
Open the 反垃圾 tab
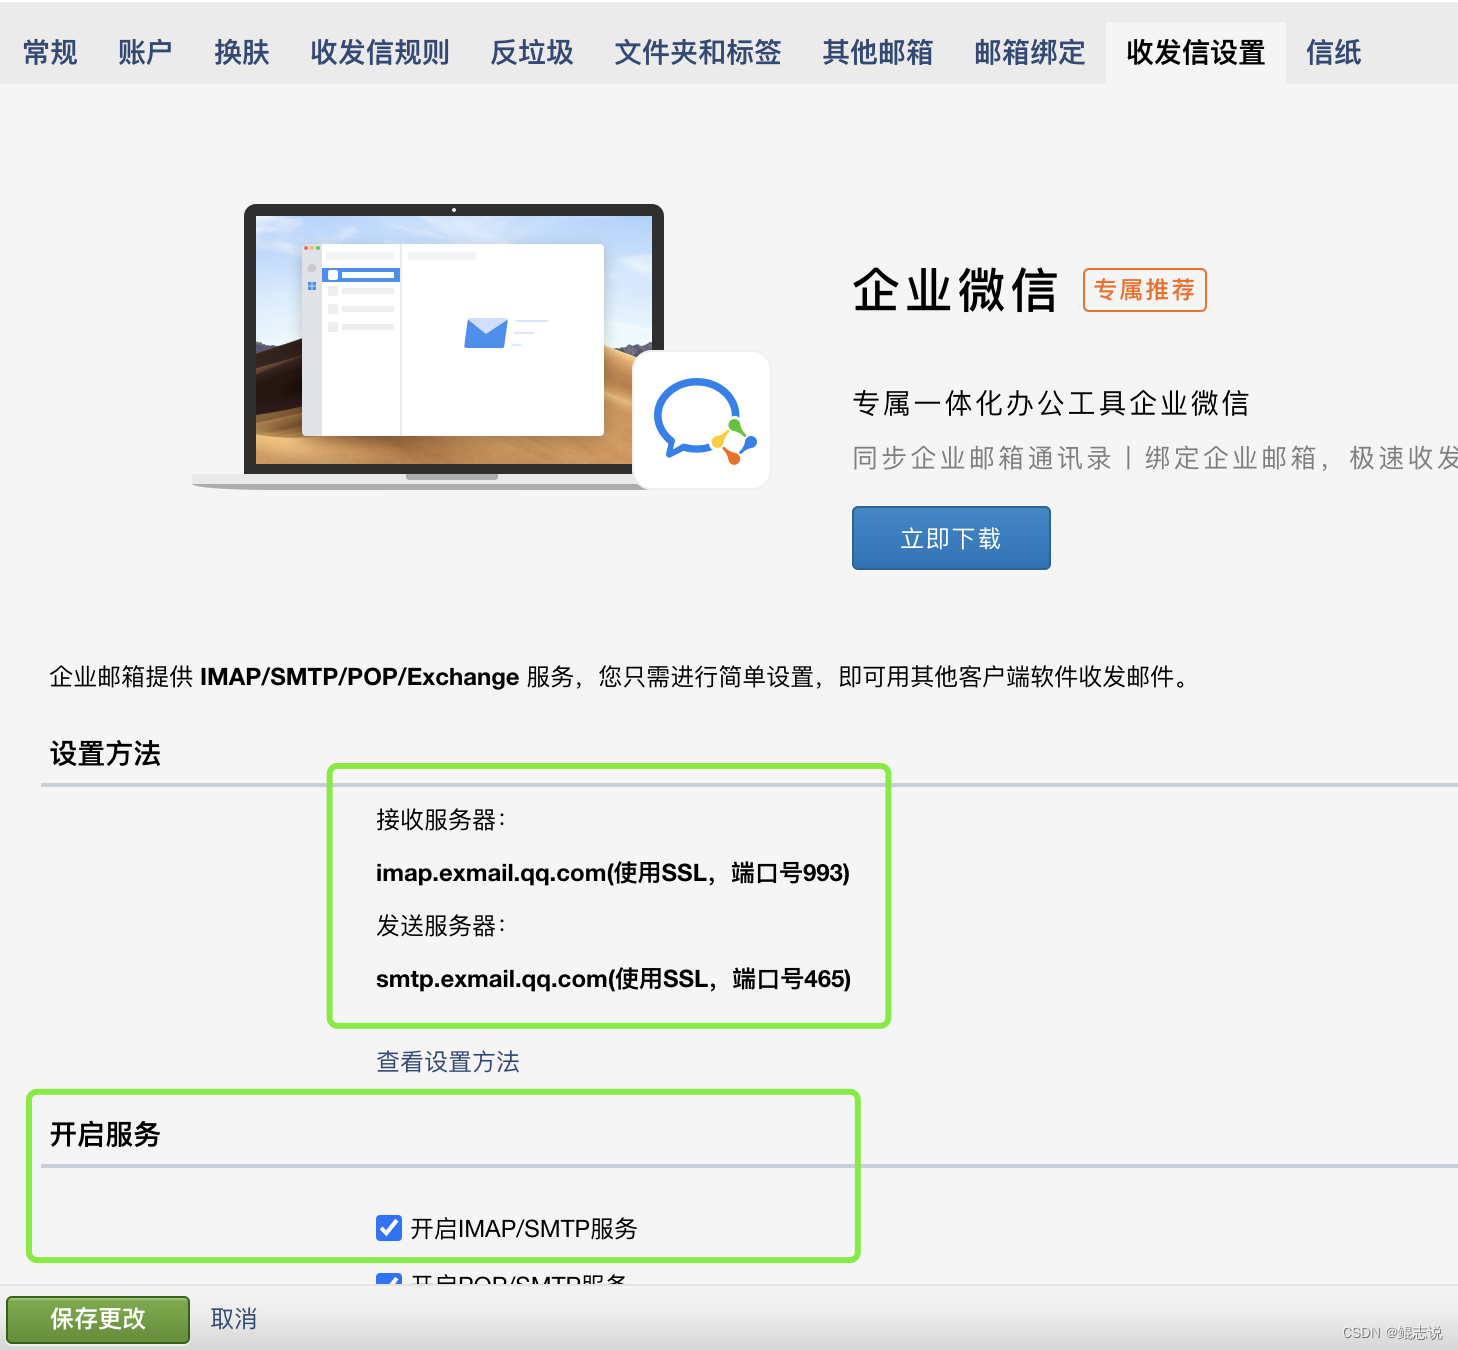tap(532, 53)
